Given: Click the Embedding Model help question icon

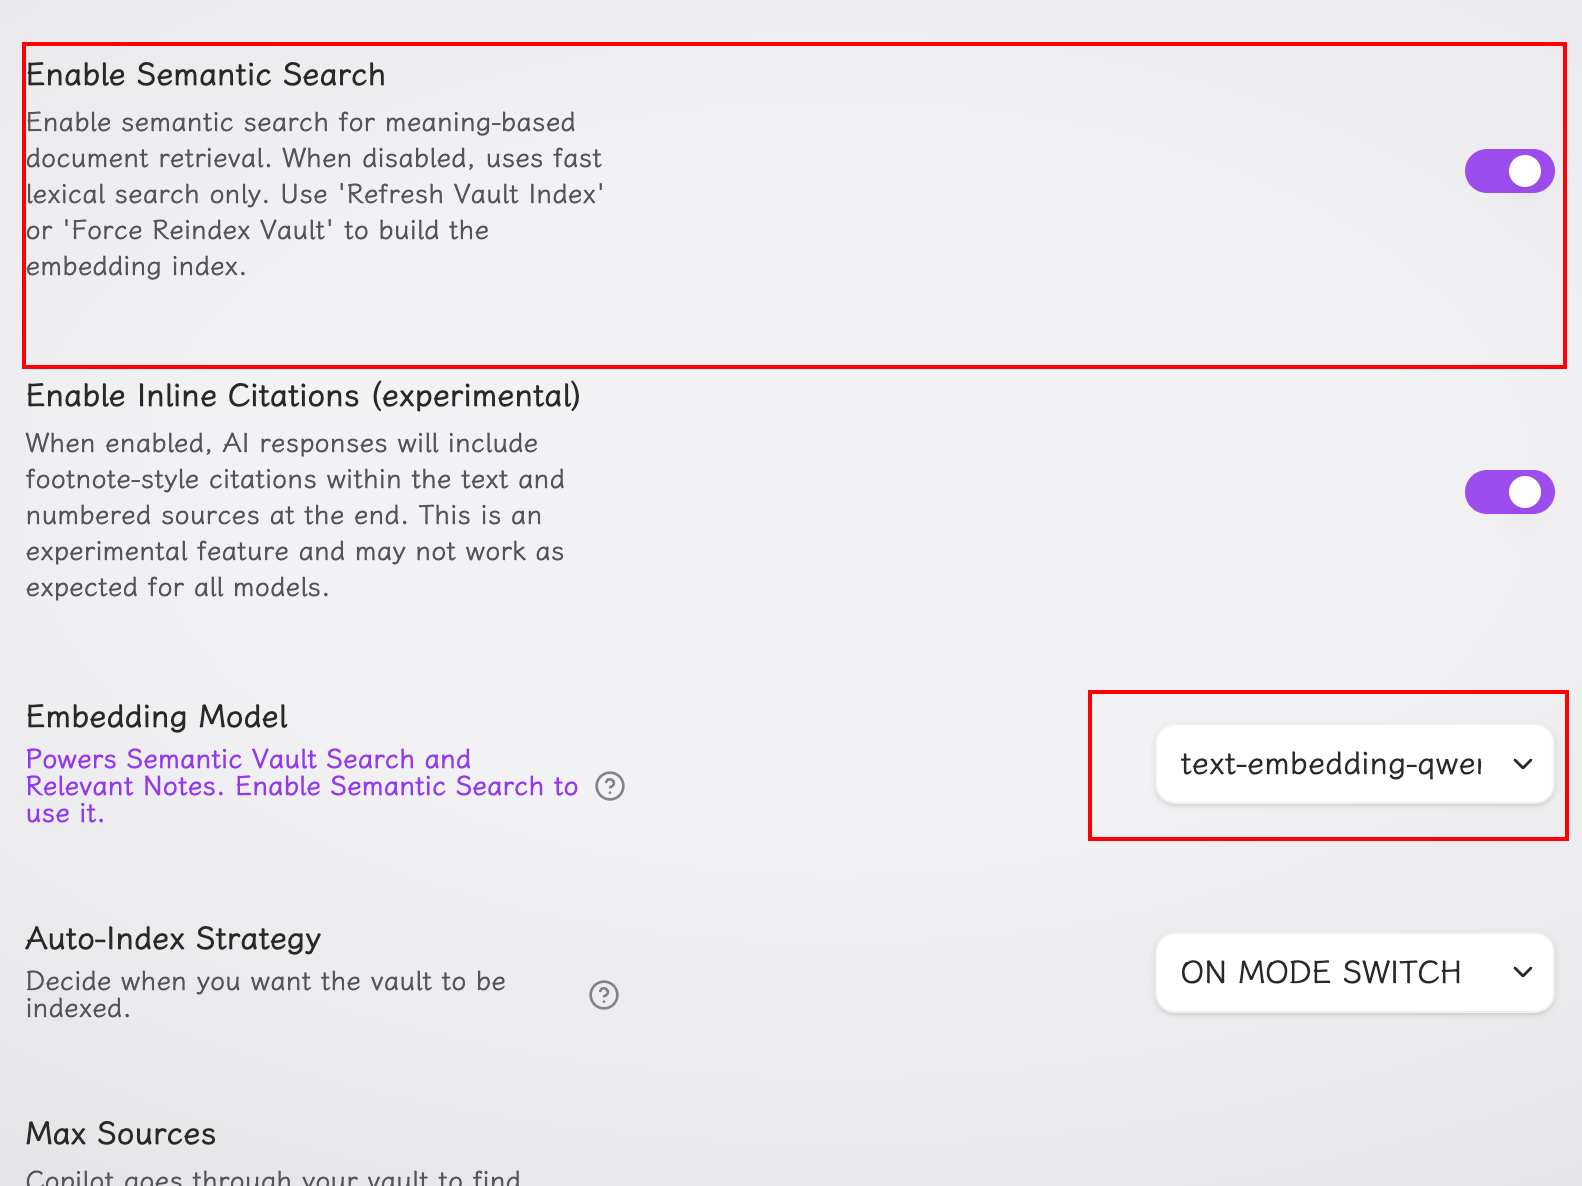Looking at the screenshot, I should (610, 786).
